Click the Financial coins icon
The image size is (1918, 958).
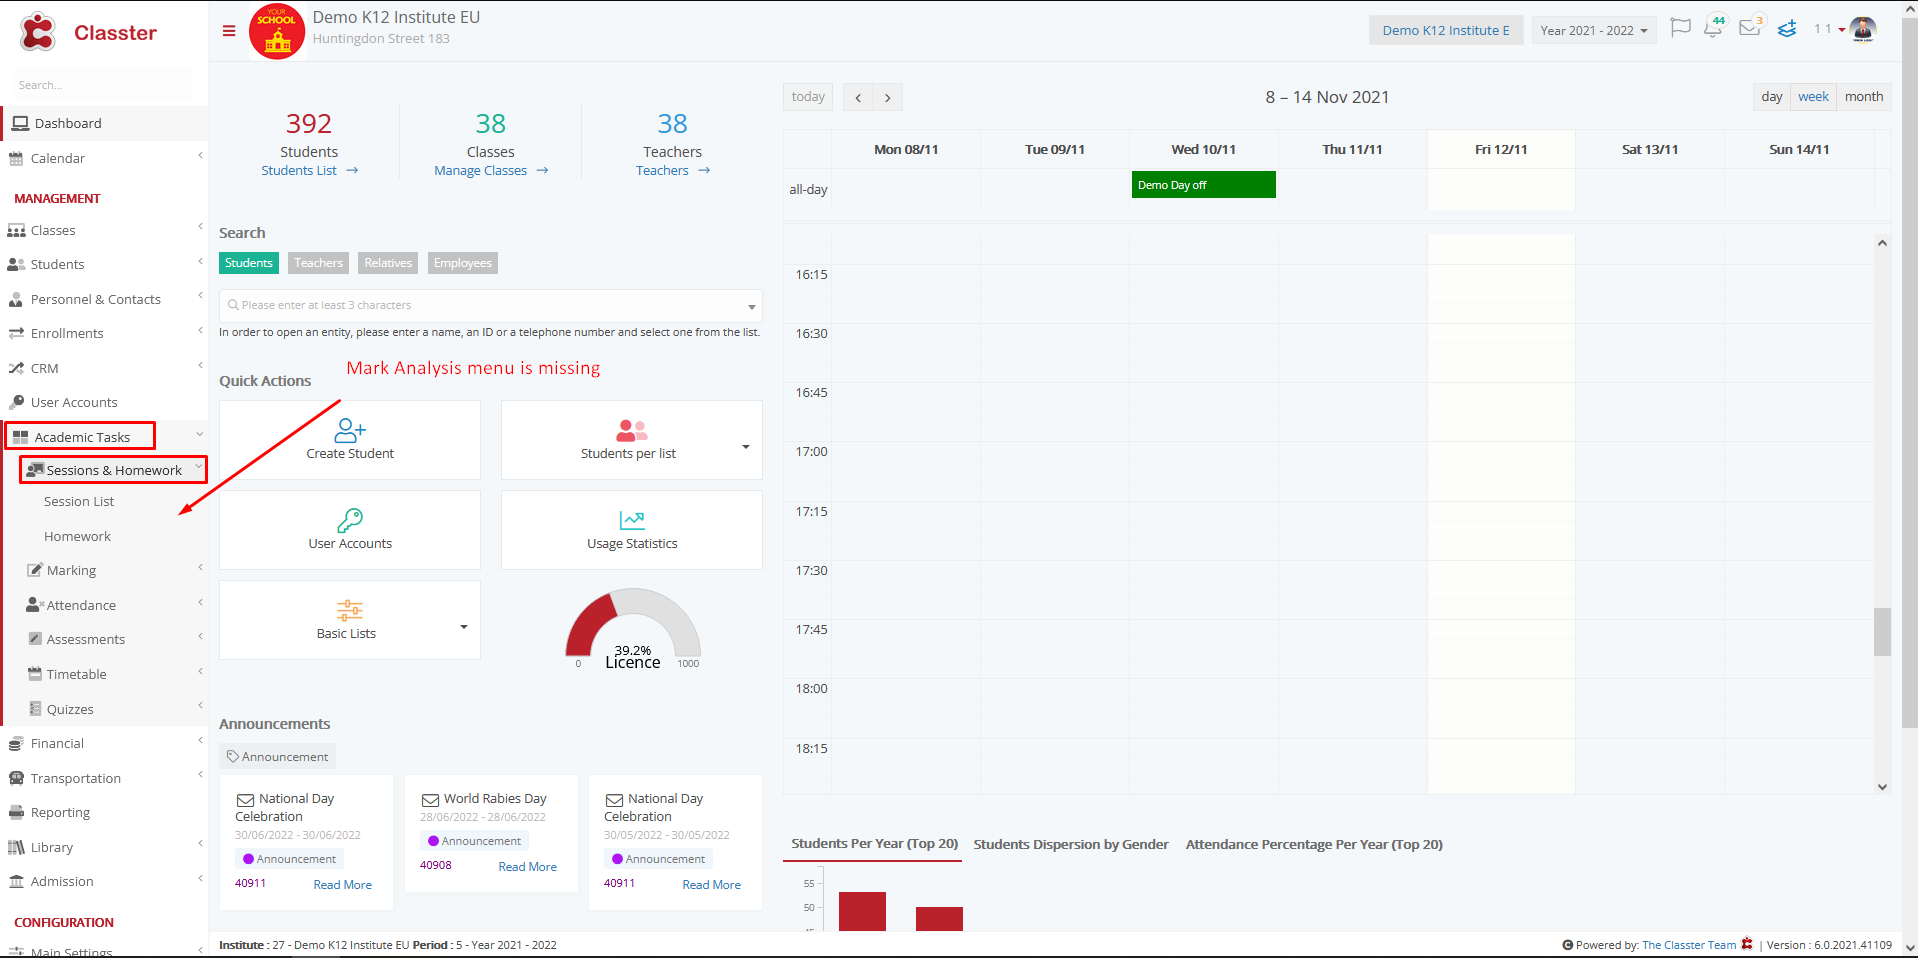(16, 743)
